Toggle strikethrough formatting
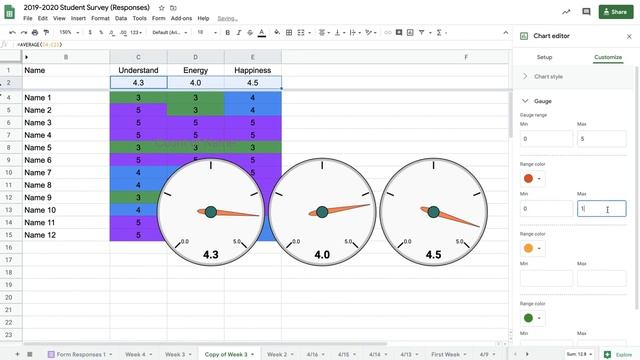Image resolution: width=640 pixels, height=360 pixels. [x=250, y=32]
